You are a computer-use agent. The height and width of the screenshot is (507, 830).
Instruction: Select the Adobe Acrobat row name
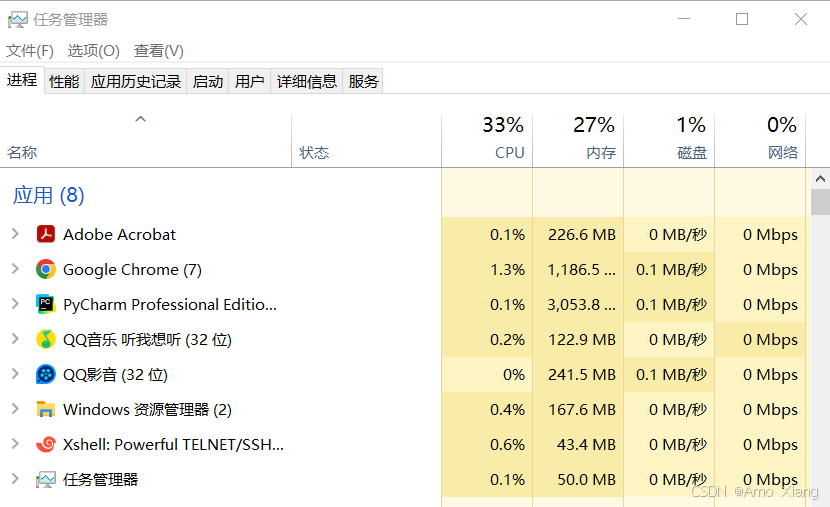119,234
